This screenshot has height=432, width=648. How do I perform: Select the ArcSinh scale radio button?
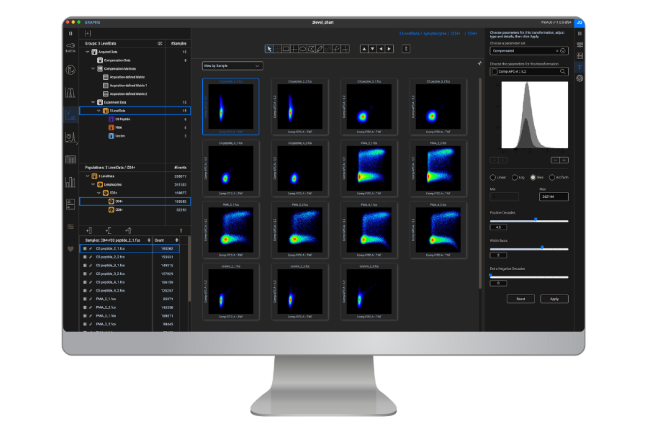click(x=552, y=176)
